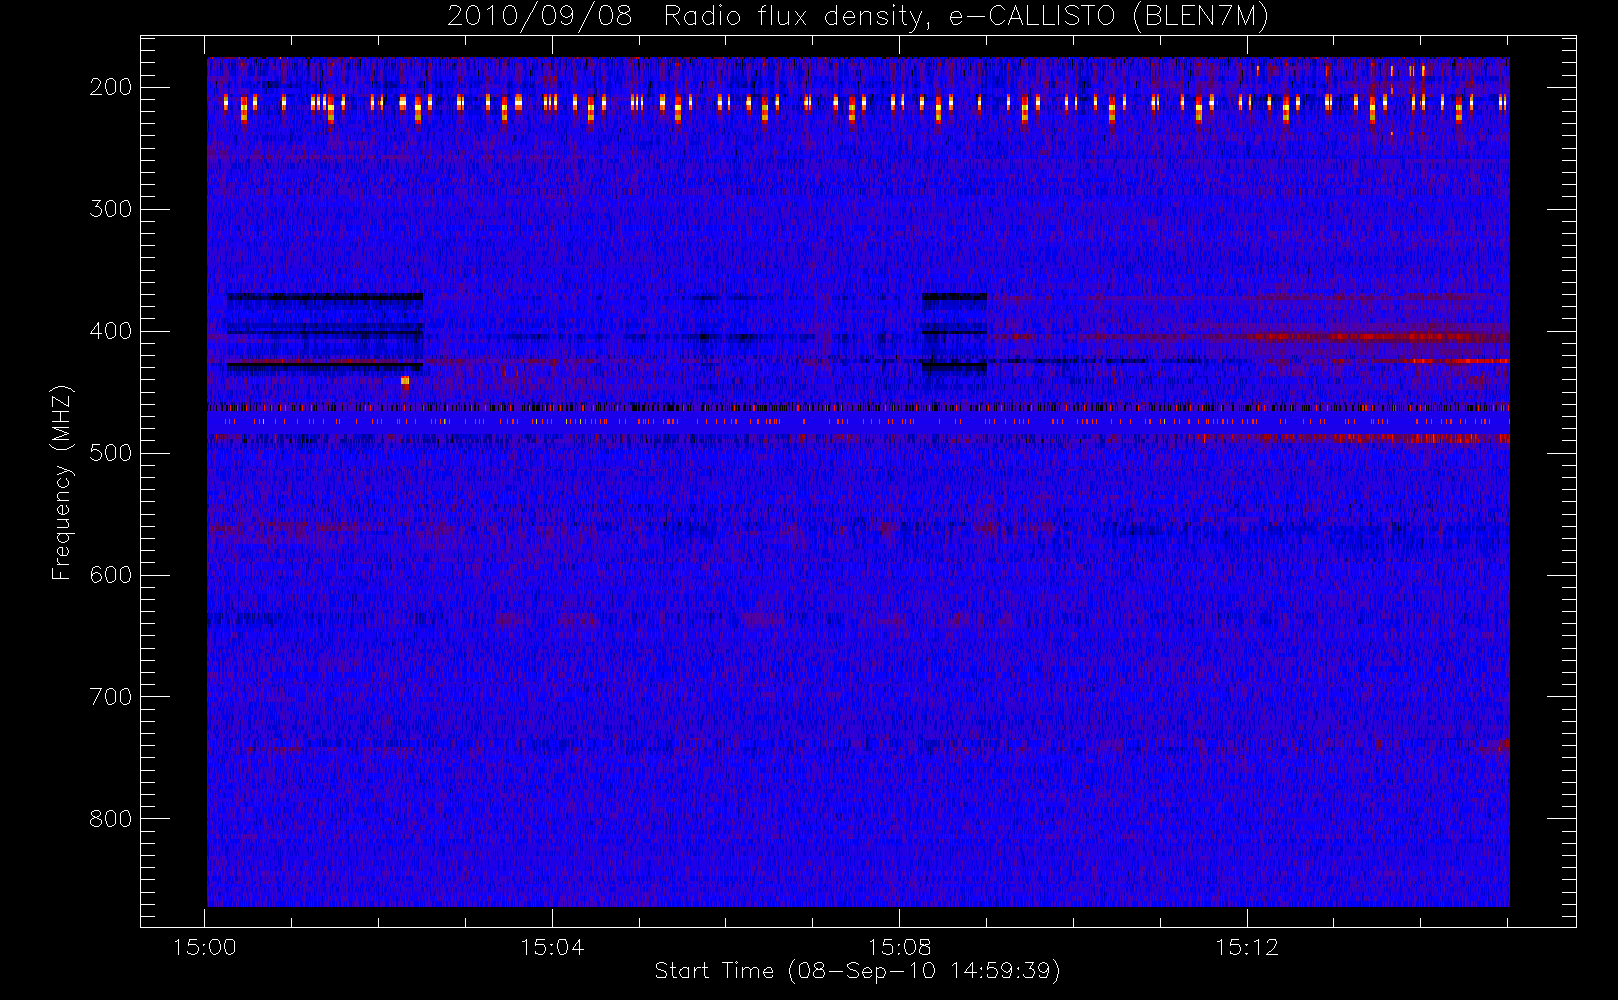Click the 400 frequency tick label
The width and height of the screenshot is (1618, 1000).
111,331
